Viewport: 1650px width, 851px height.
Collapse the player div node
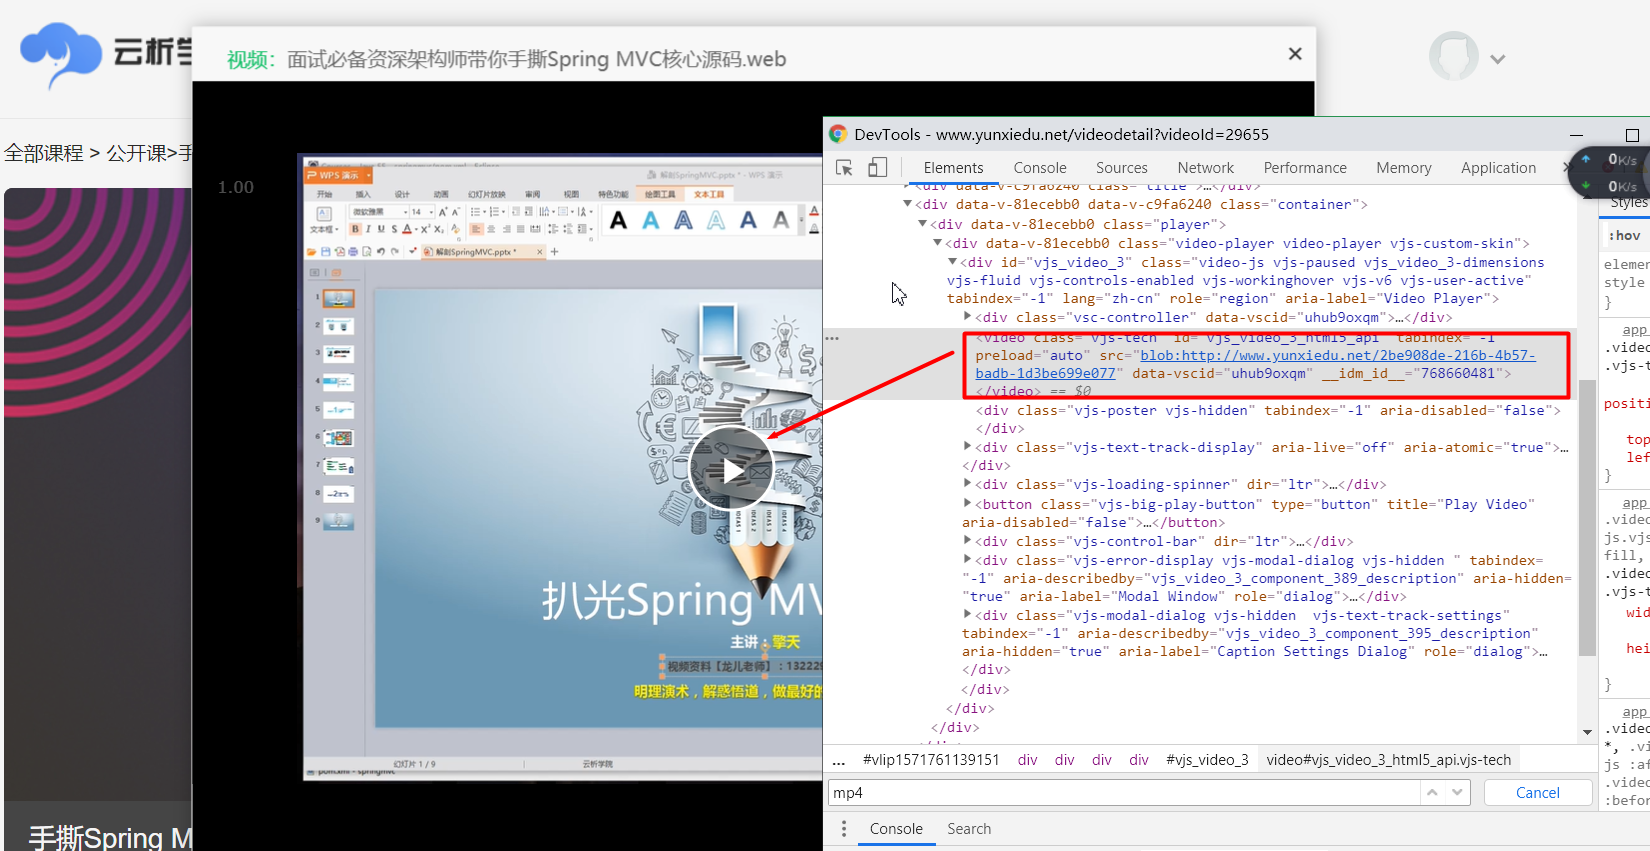click(923, 224)
